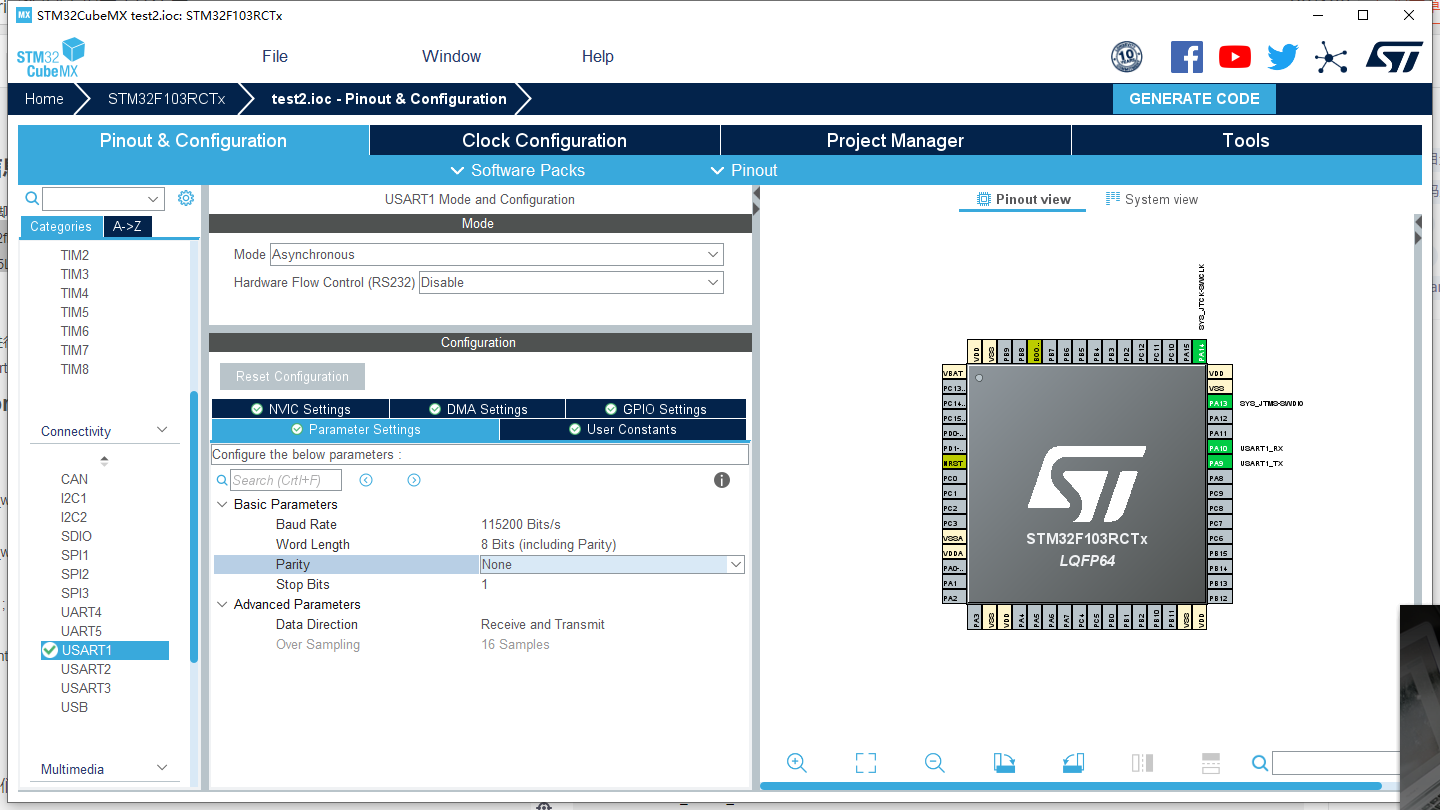Show A->Z sorted peripheral list

click(x=127, y=227)
